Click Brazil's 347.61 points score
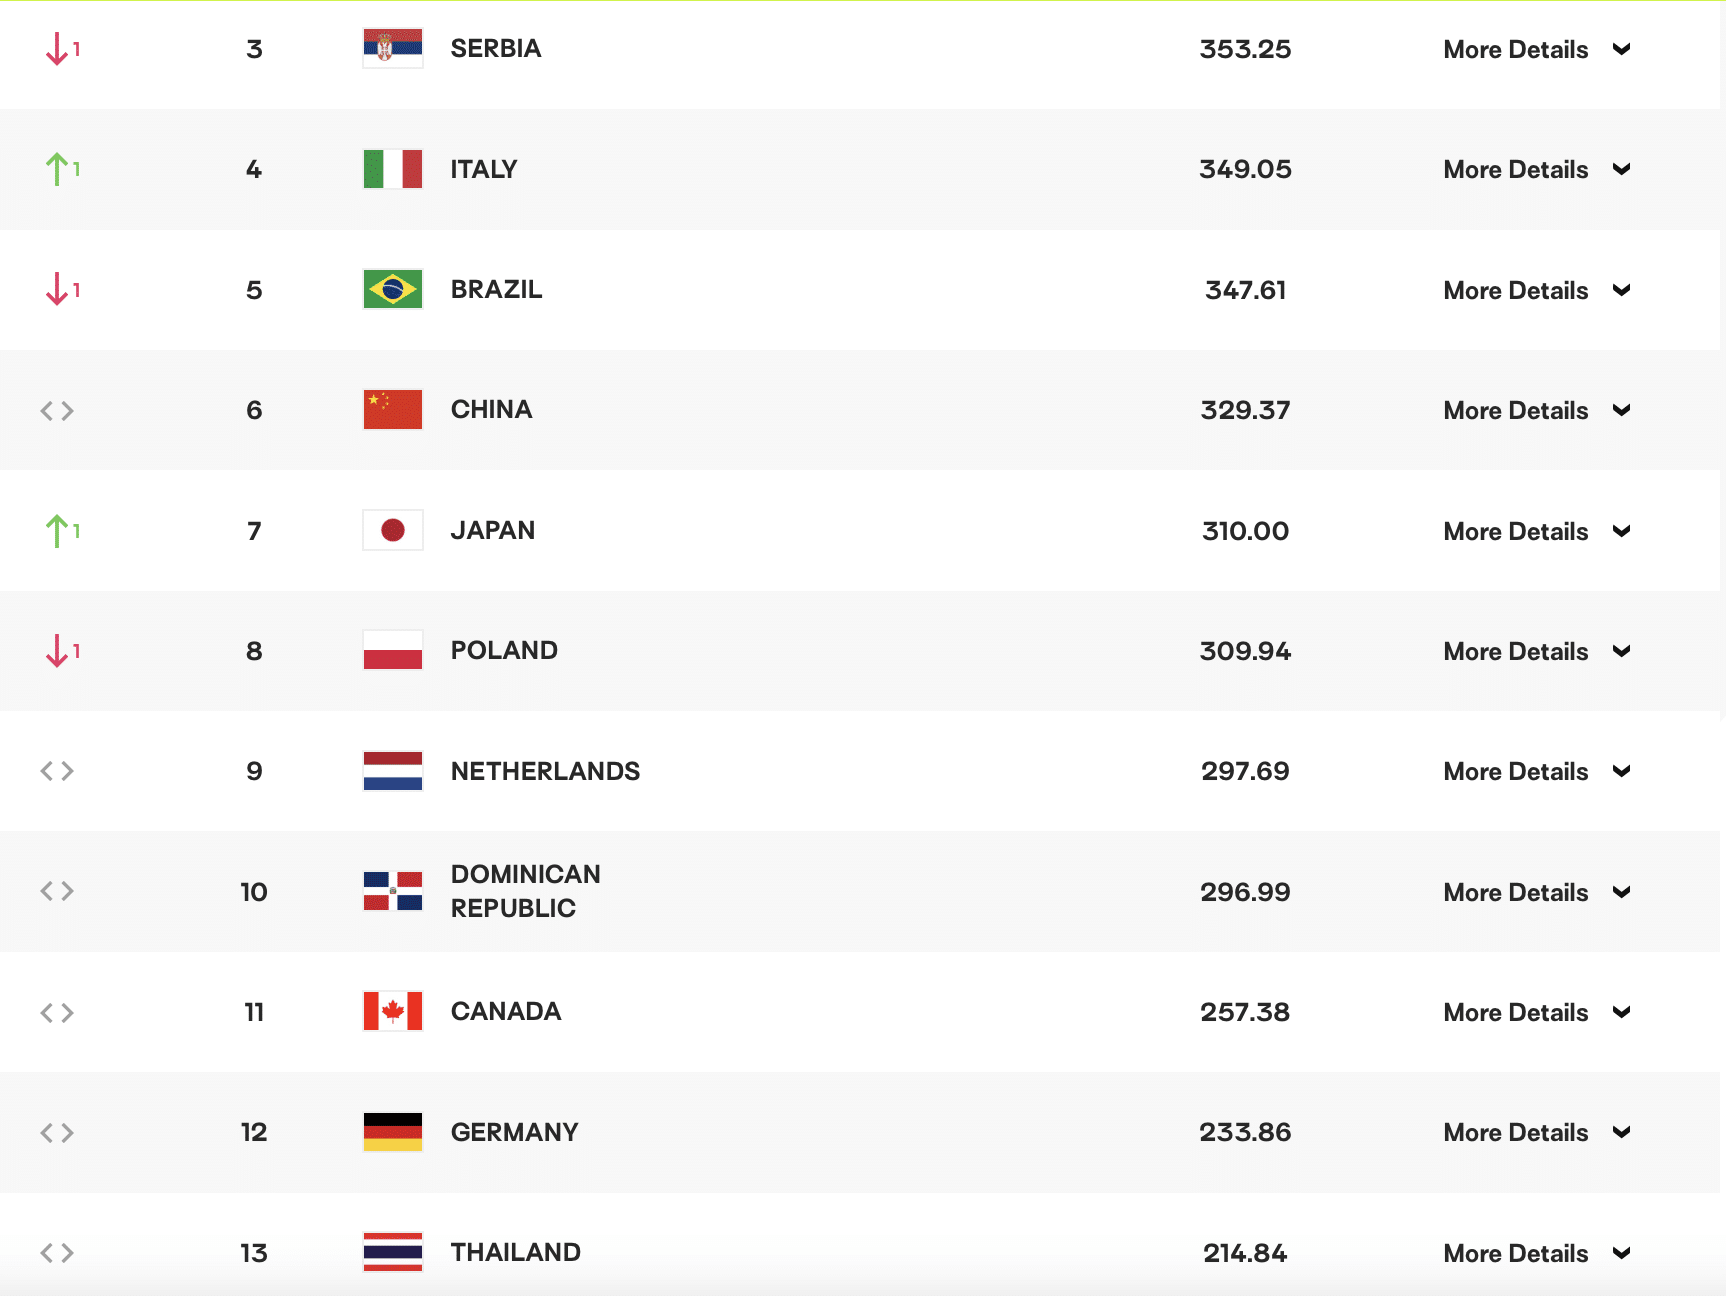Viewport: 1726px width, 1296px height. (1245, 290)
